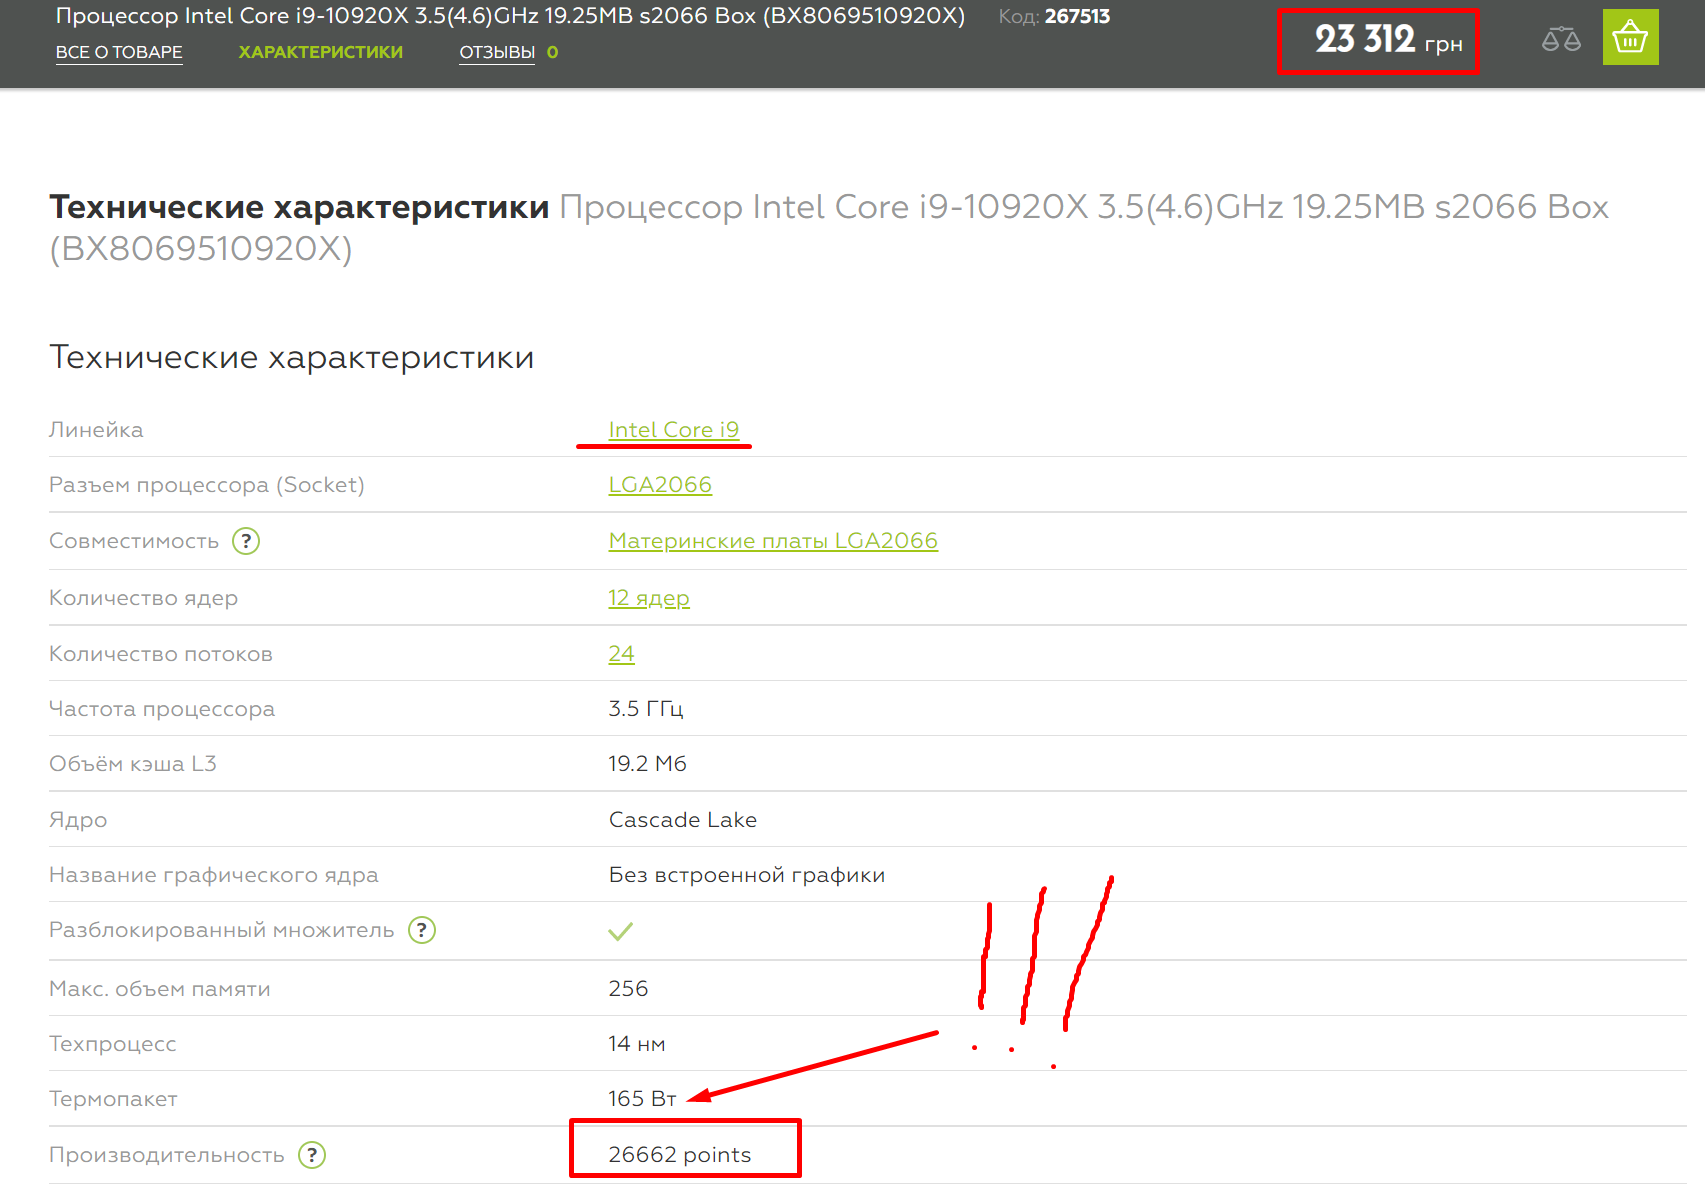
Task: Select the Cascade Lake core value
Action: pos(683,820)
